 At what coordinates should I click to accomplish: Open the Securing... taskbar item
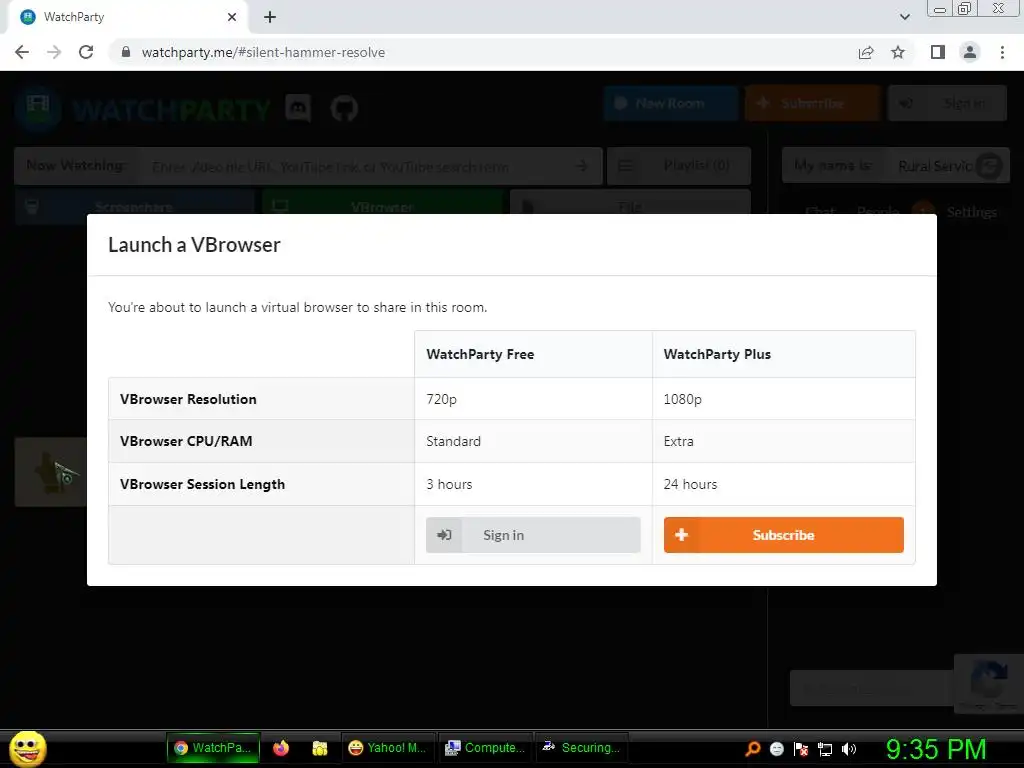tap(582, 748)
